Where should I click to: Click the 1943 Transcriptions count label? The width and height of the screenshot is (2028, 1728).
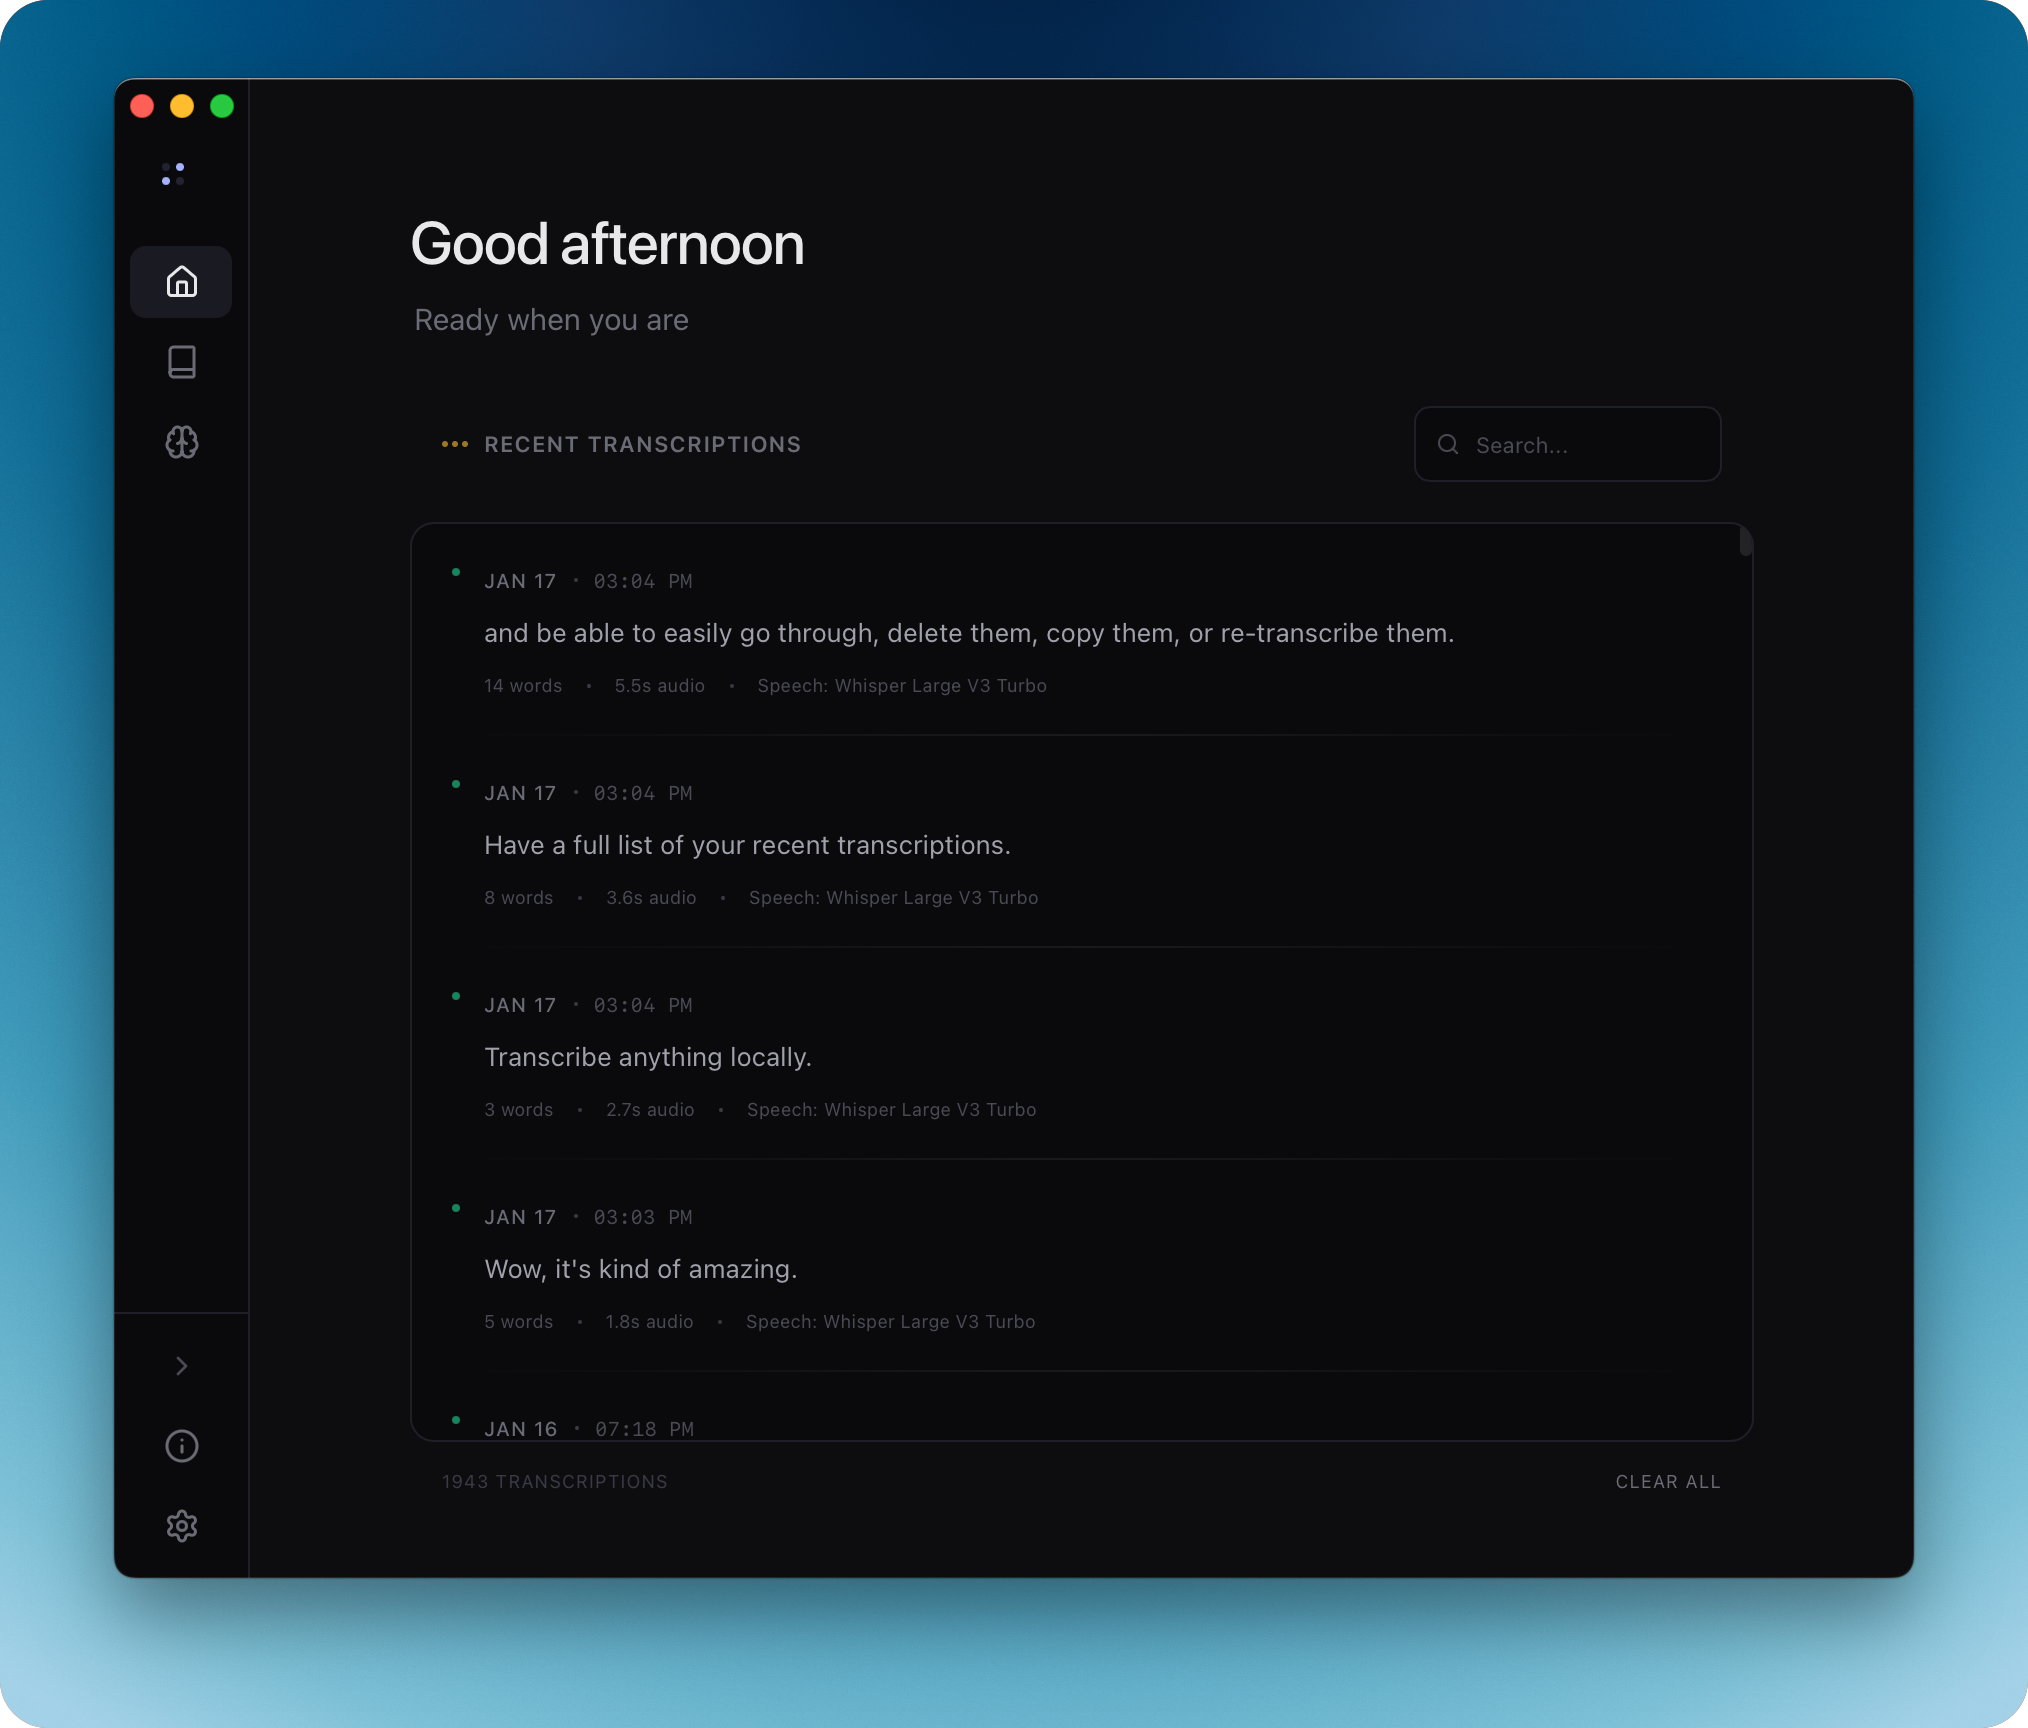(554, 1481)
